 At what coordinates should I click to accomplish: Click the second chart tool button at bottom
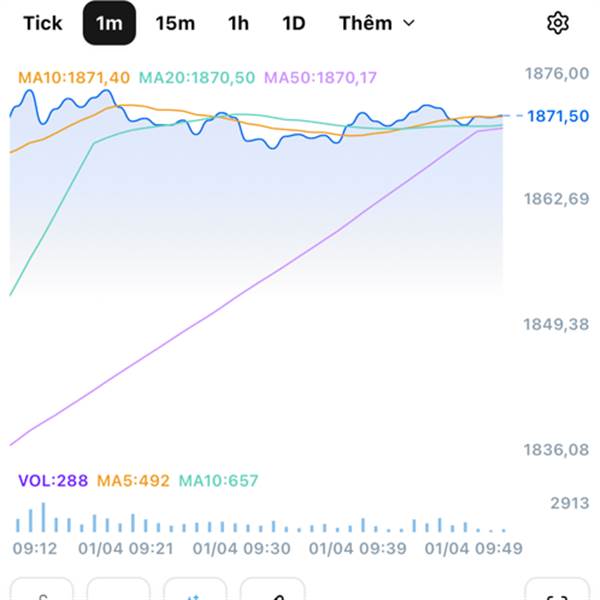click(x=118, y=592)
